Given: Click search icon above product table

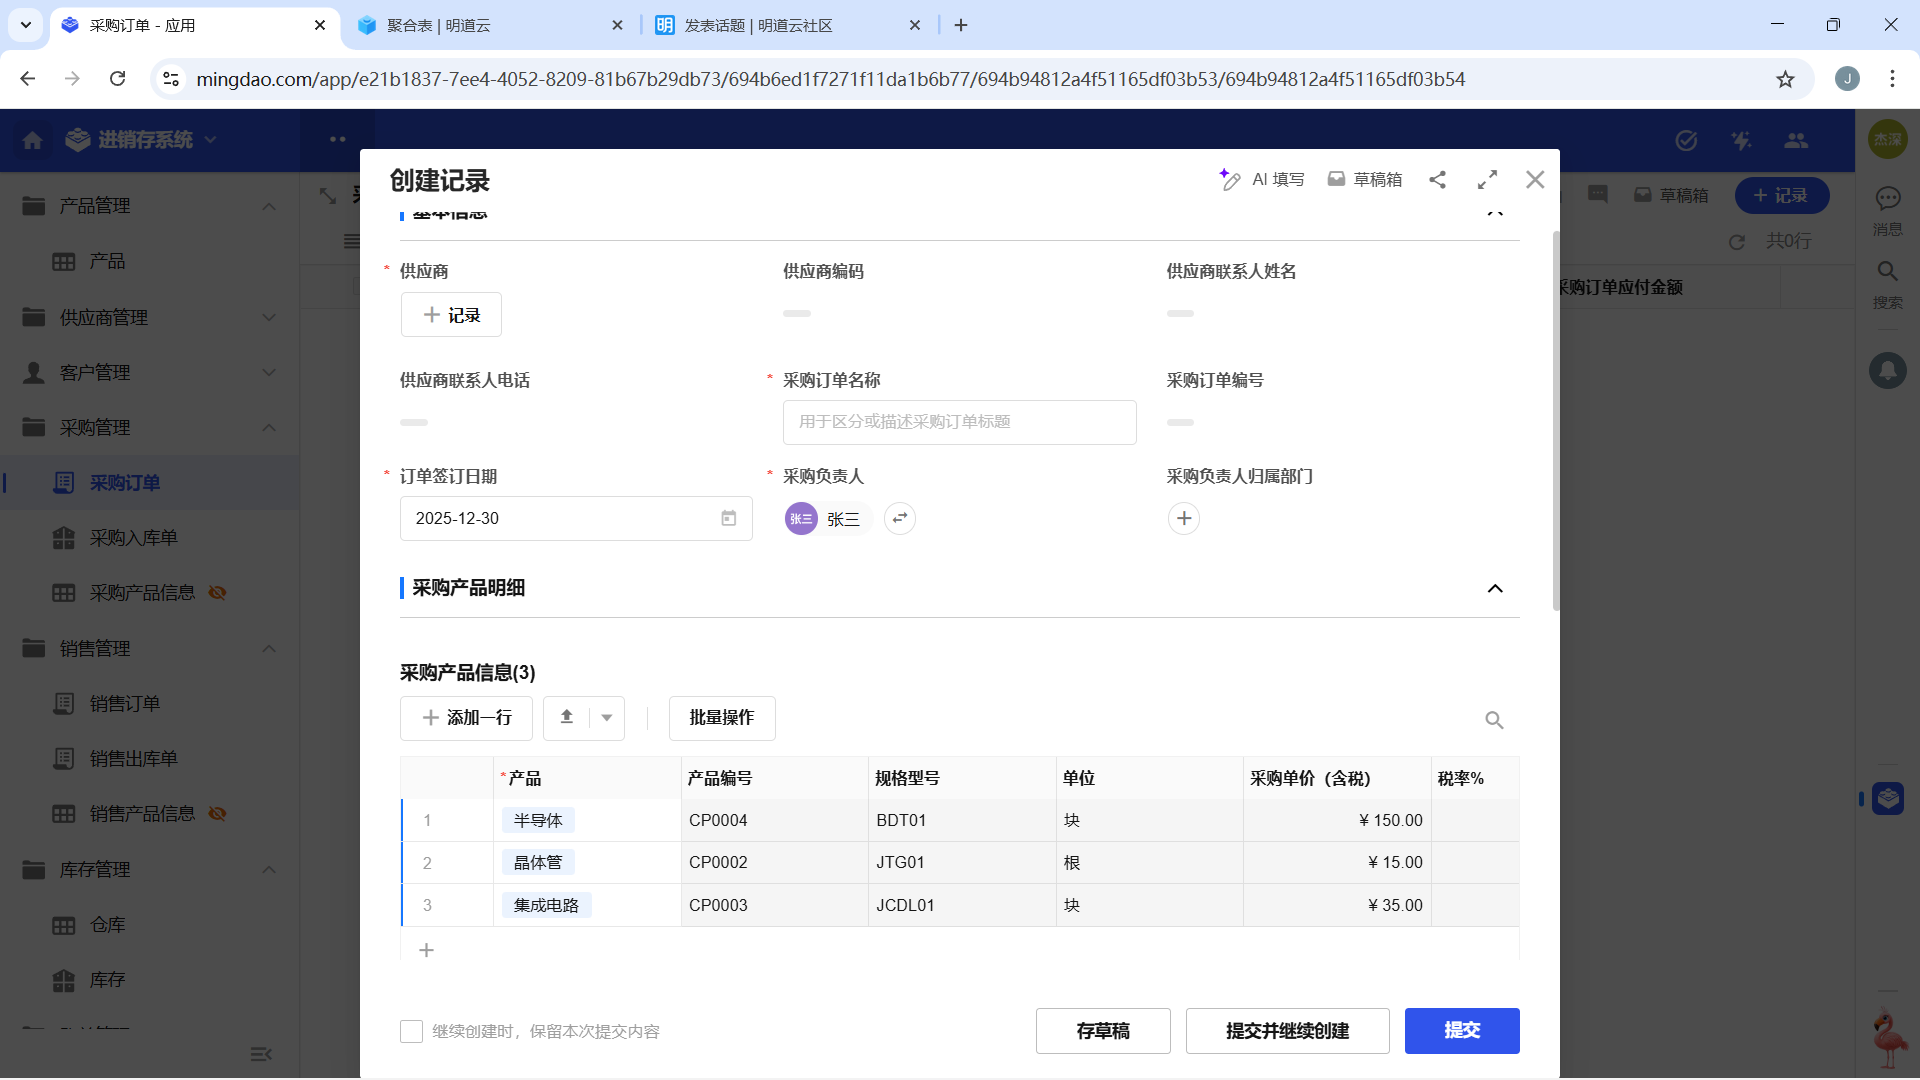Looking at the screenshot, I should click(x=1494, y=720).
